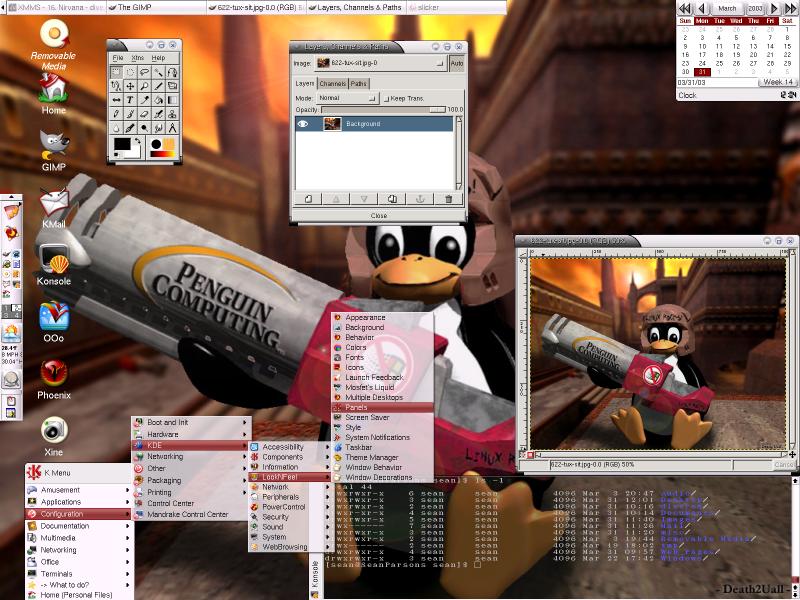Choose Panels in the LookNFeel menu
The image size is (800, 600).
pos(382,407)
